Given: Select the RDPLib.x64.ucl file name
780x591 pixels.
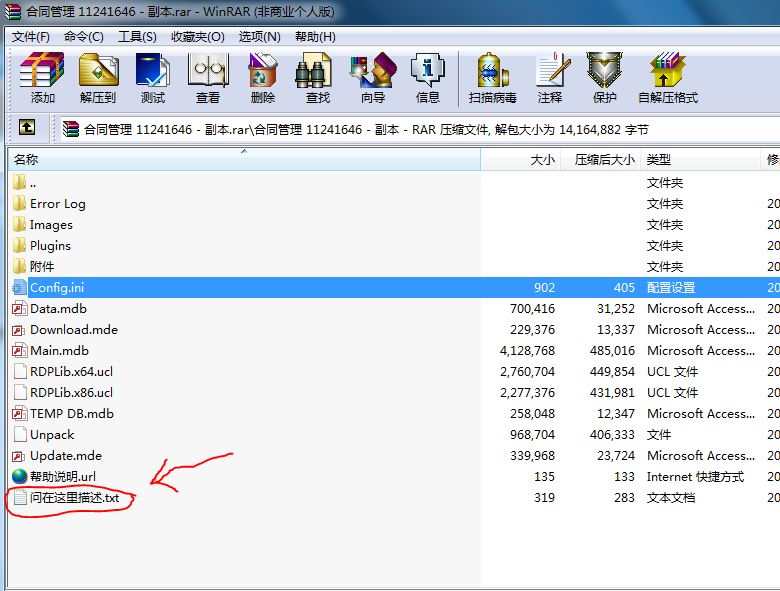Looking at the screenshot, I should point(72,371).
